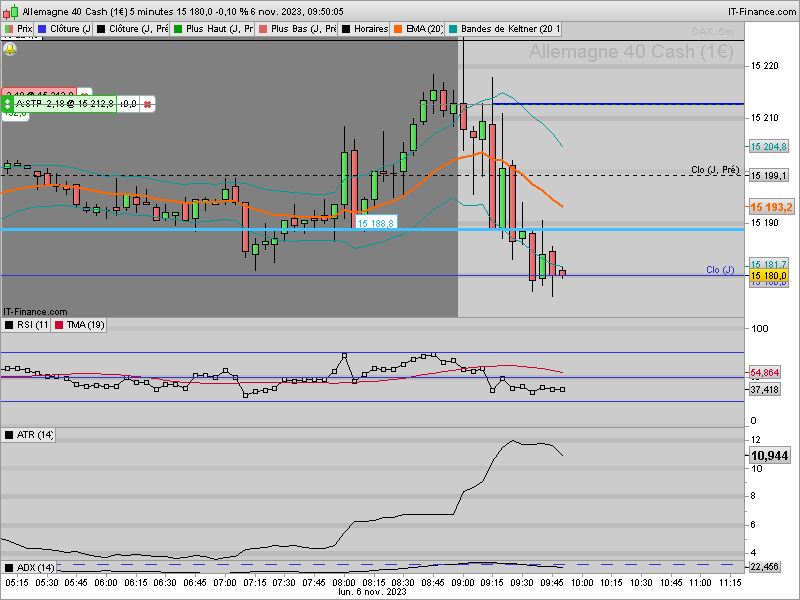Click the candlestick chart-style icon in the title bar
The image size is (800, 600).
pos(10,11)
